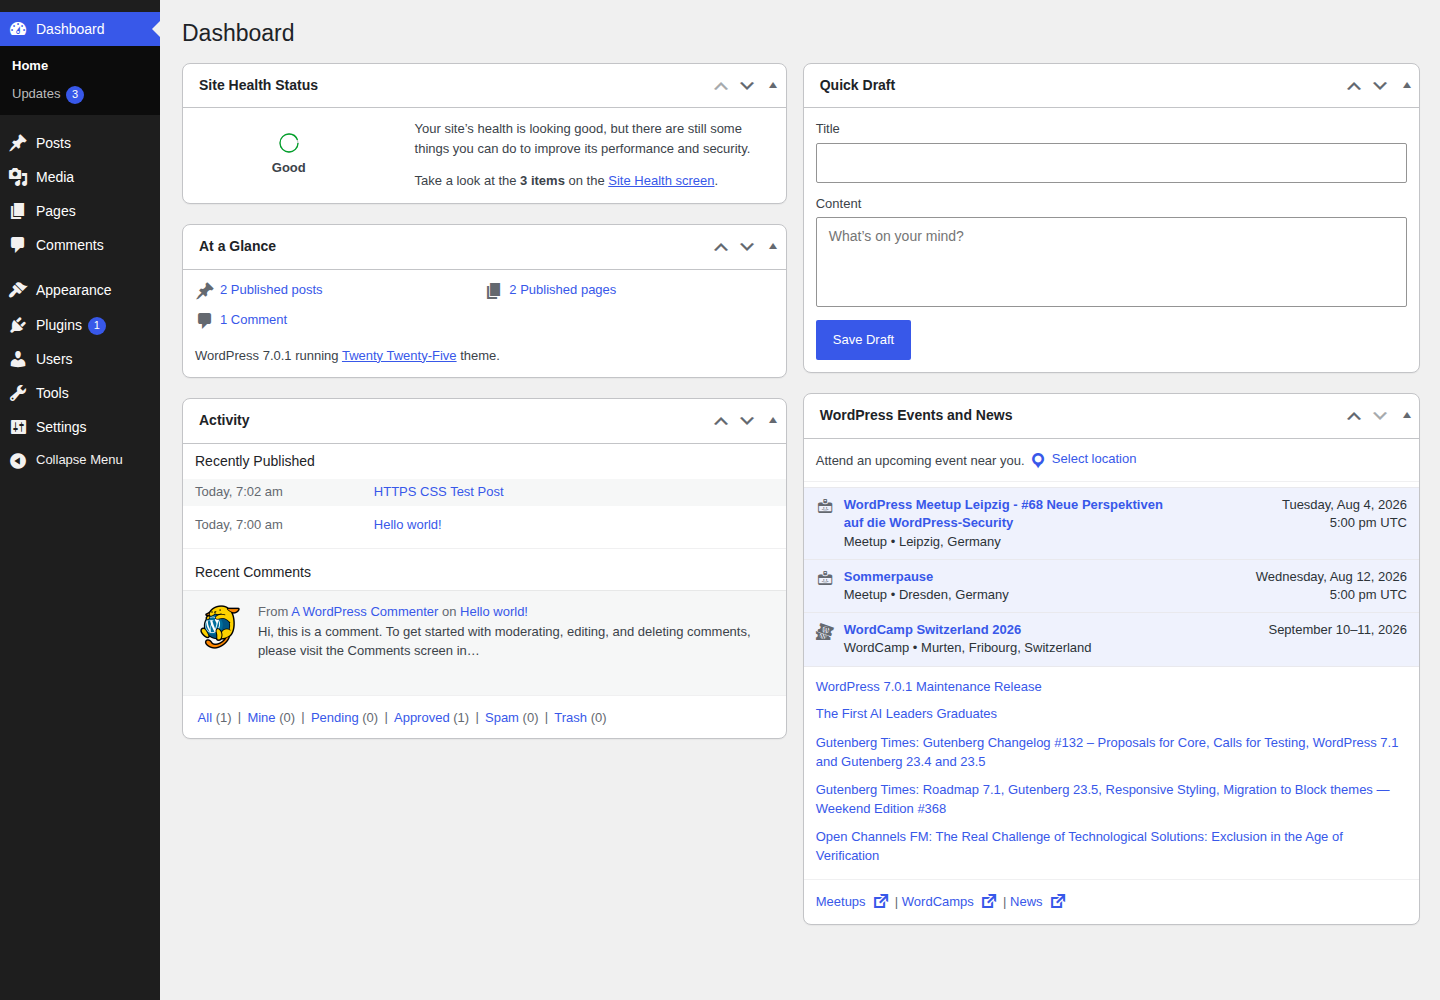Viewport: 1440px width, 1000px height.
Task: Move Activity widget down
Action: tap(747, 421)
